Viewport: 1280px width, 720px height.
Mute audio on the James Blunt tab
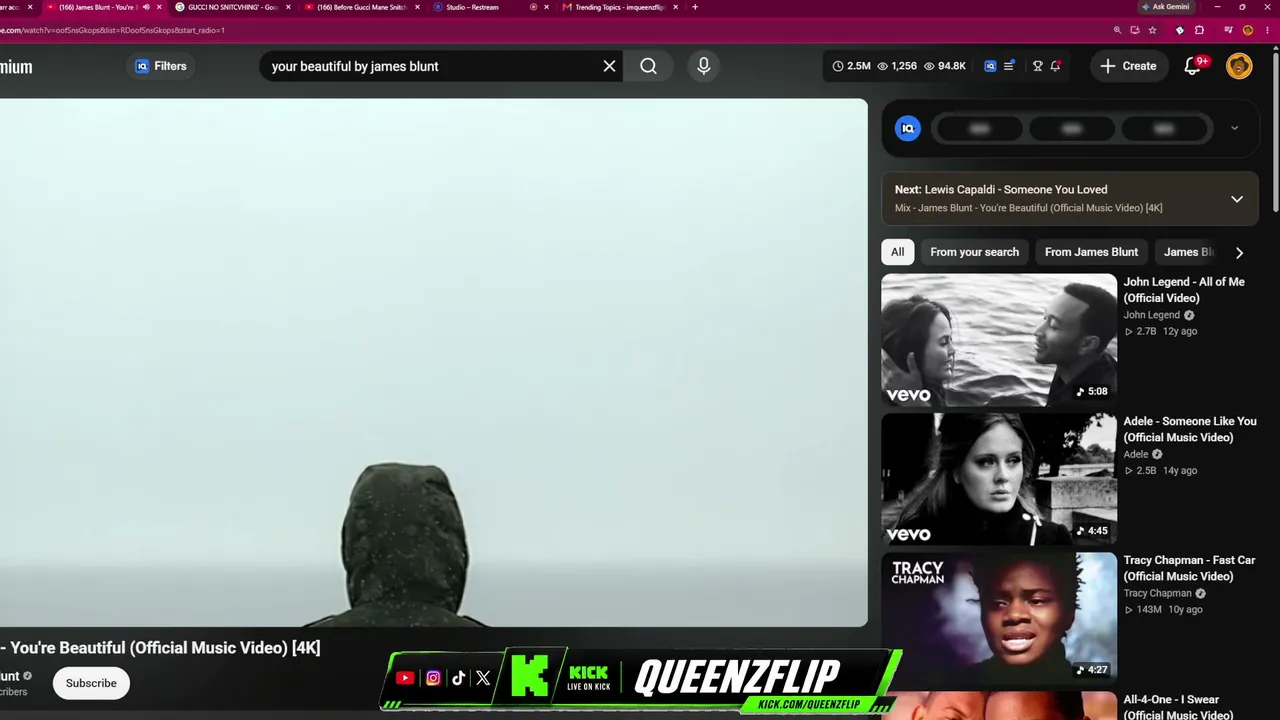[x=146, y=7]
